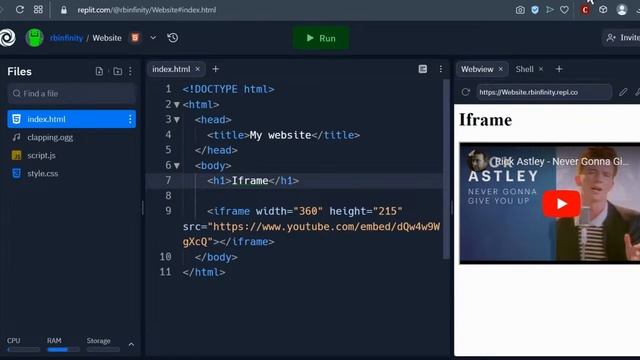Collapse the body tag fold arrow
Viewport: 640px width, 360px height.
pos(177,166)
